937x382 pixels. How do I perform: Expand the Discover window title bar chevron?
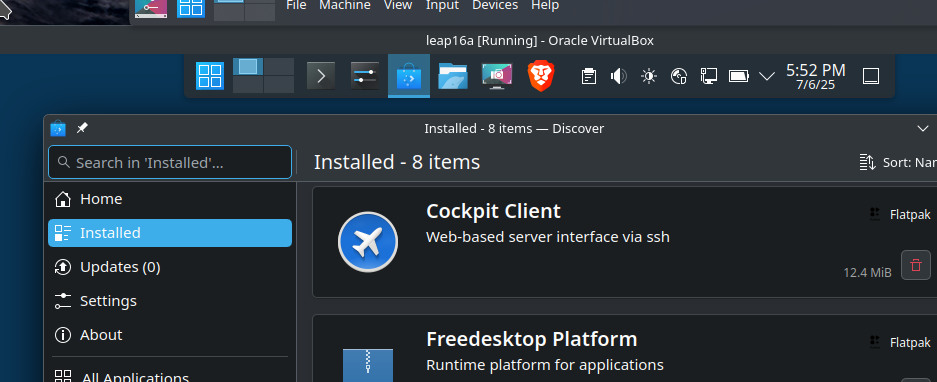tap(923, 128)
